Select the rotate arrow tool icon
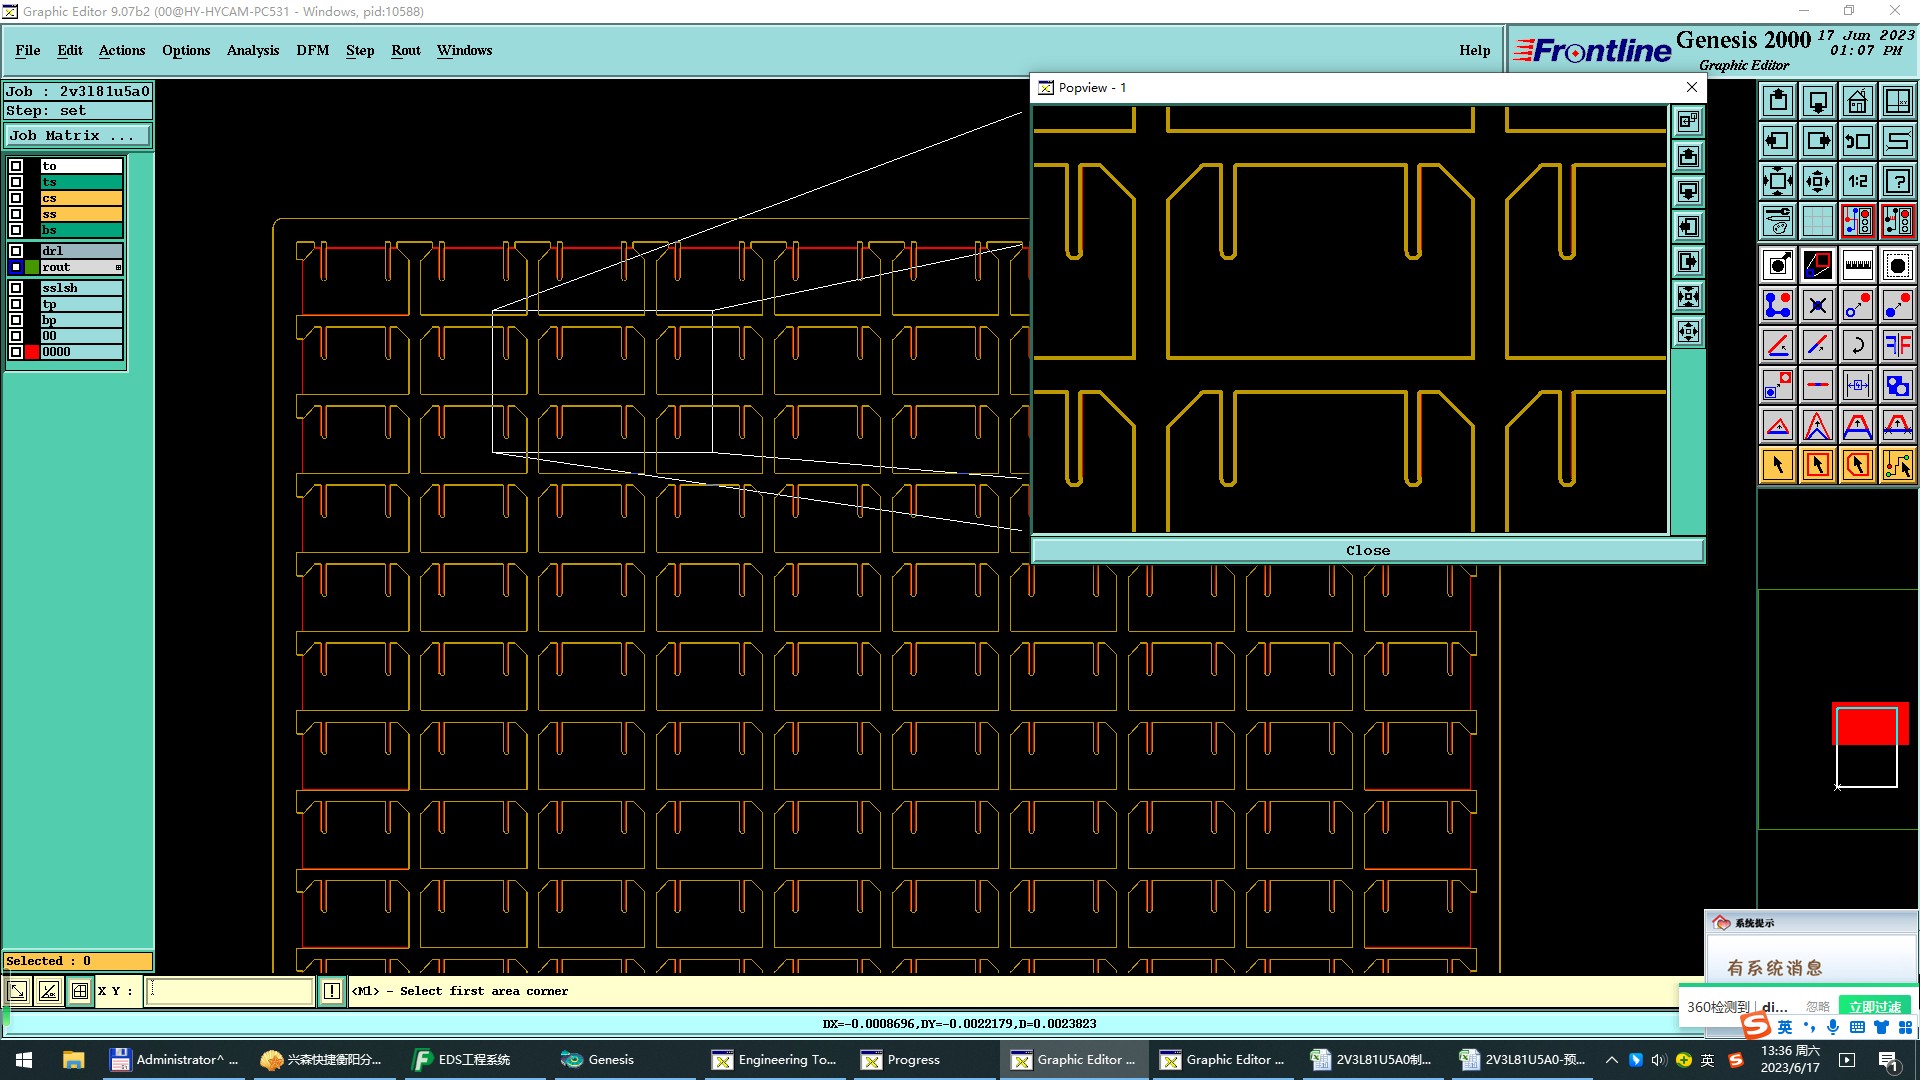This screenshot has height=1080, width=1920. 1857,345
